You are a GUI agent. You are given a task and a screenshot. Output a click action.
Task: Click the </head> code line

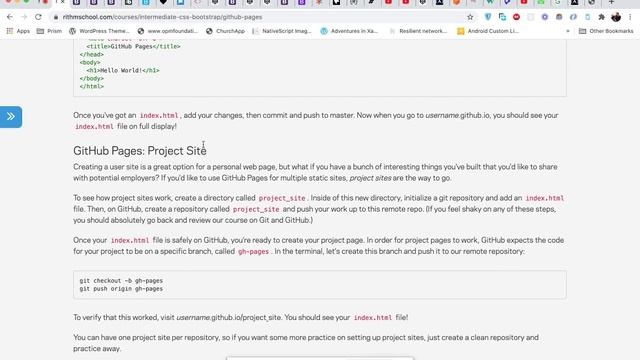[x=92, y=55]
